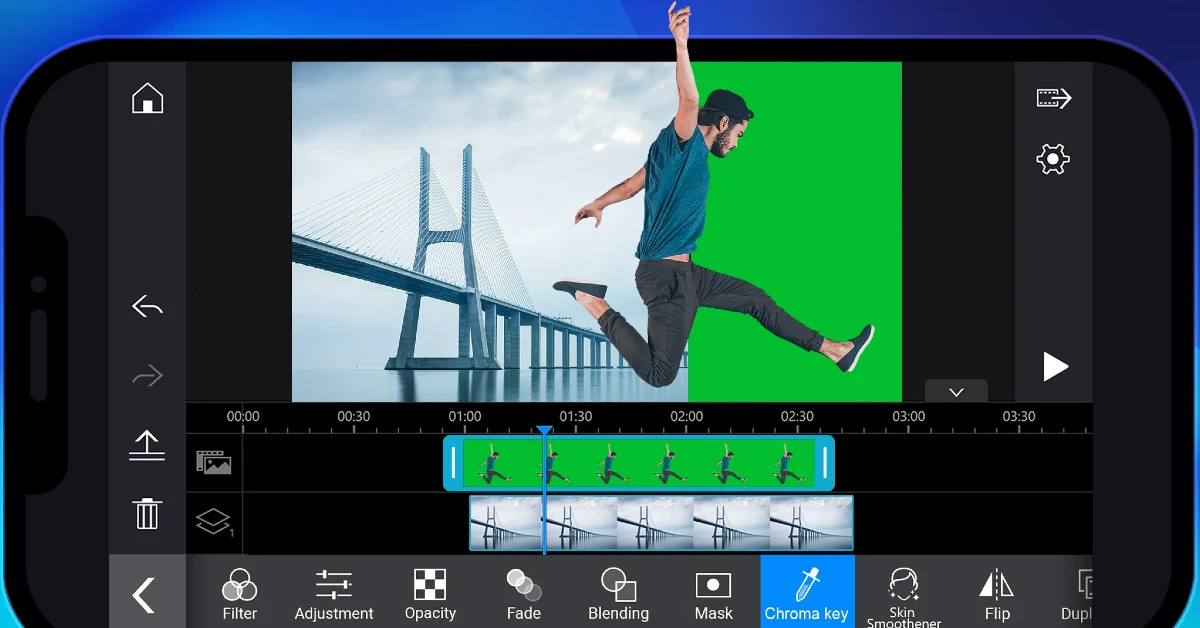Return to the home screen
The width and height of the screenshot is (1200, 628).
tap(147, 99)
